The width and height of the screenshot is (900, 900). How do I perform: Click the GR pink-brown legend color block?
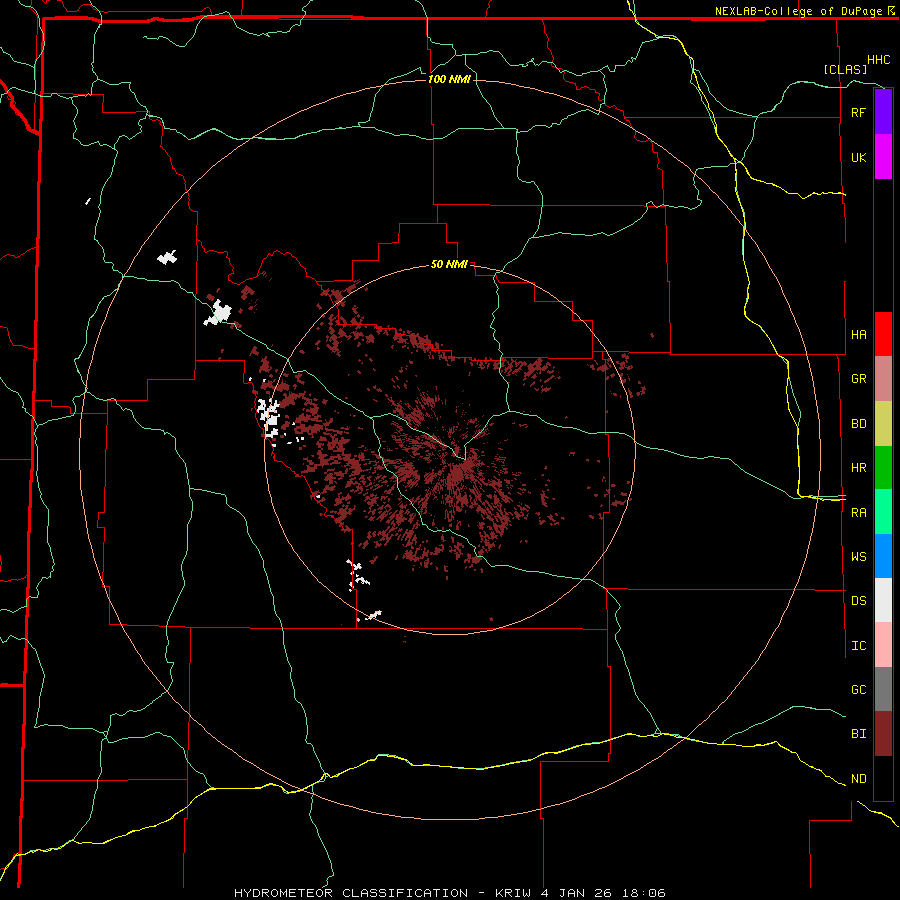883,379
